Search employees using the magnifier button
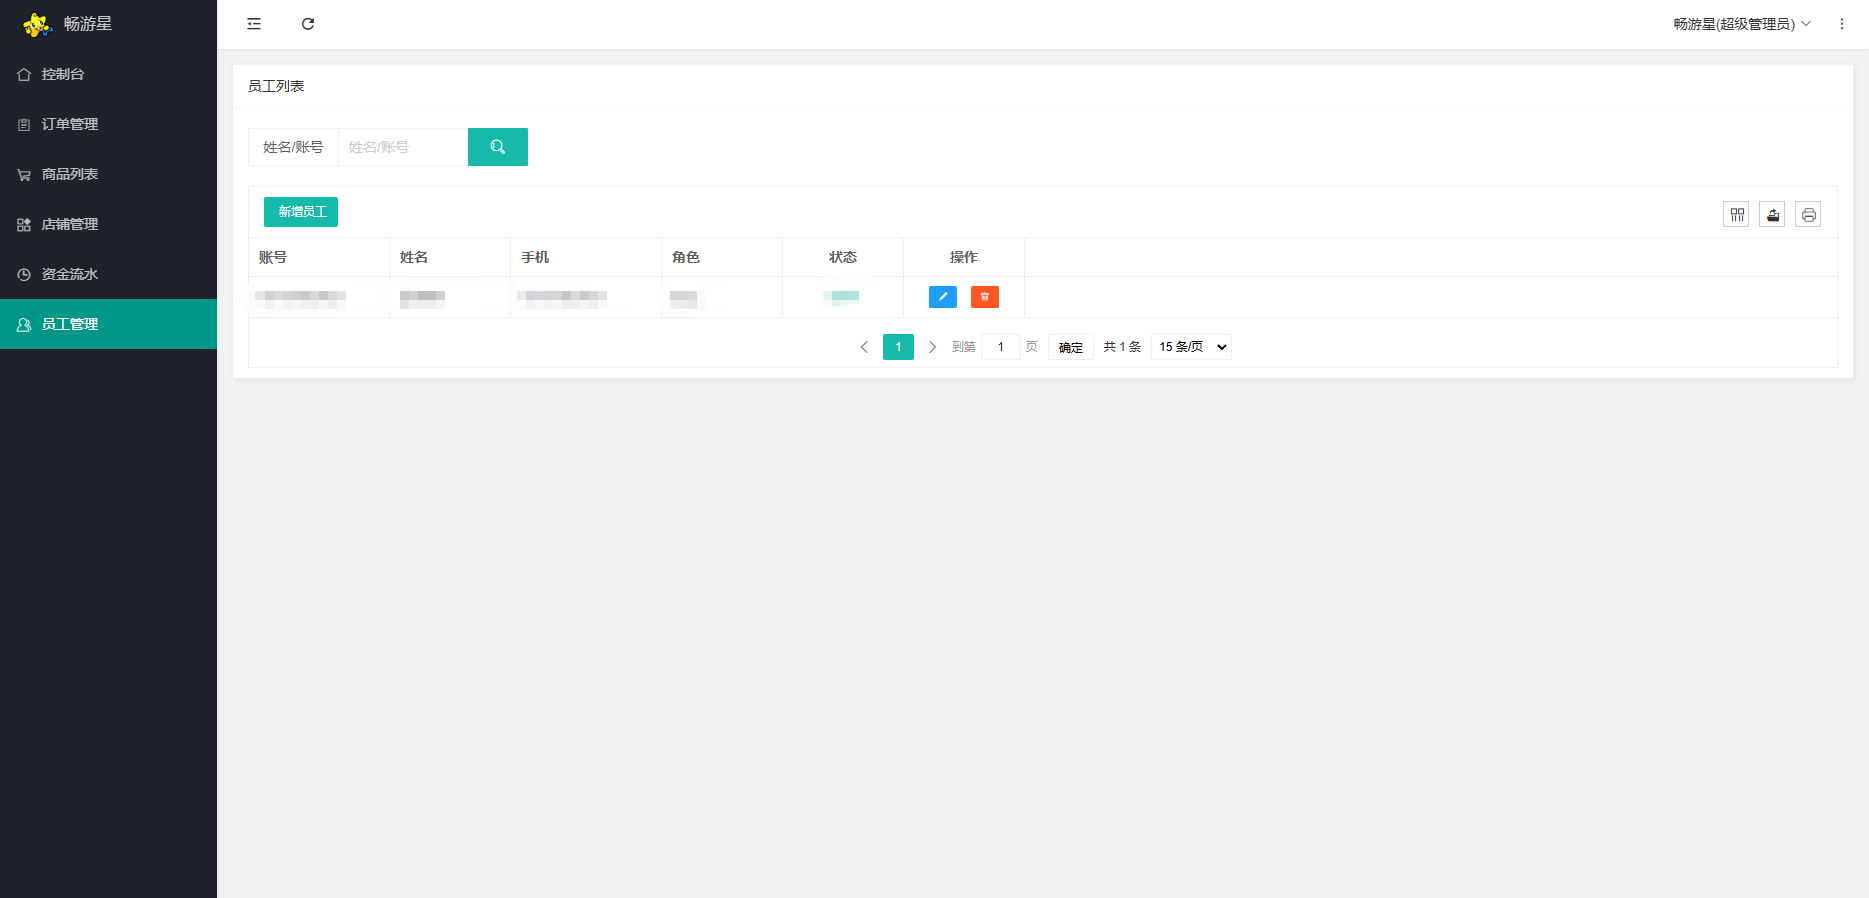Image resolution: width=1869 pixels, height=898 pixels. click(x=498, y=147)
